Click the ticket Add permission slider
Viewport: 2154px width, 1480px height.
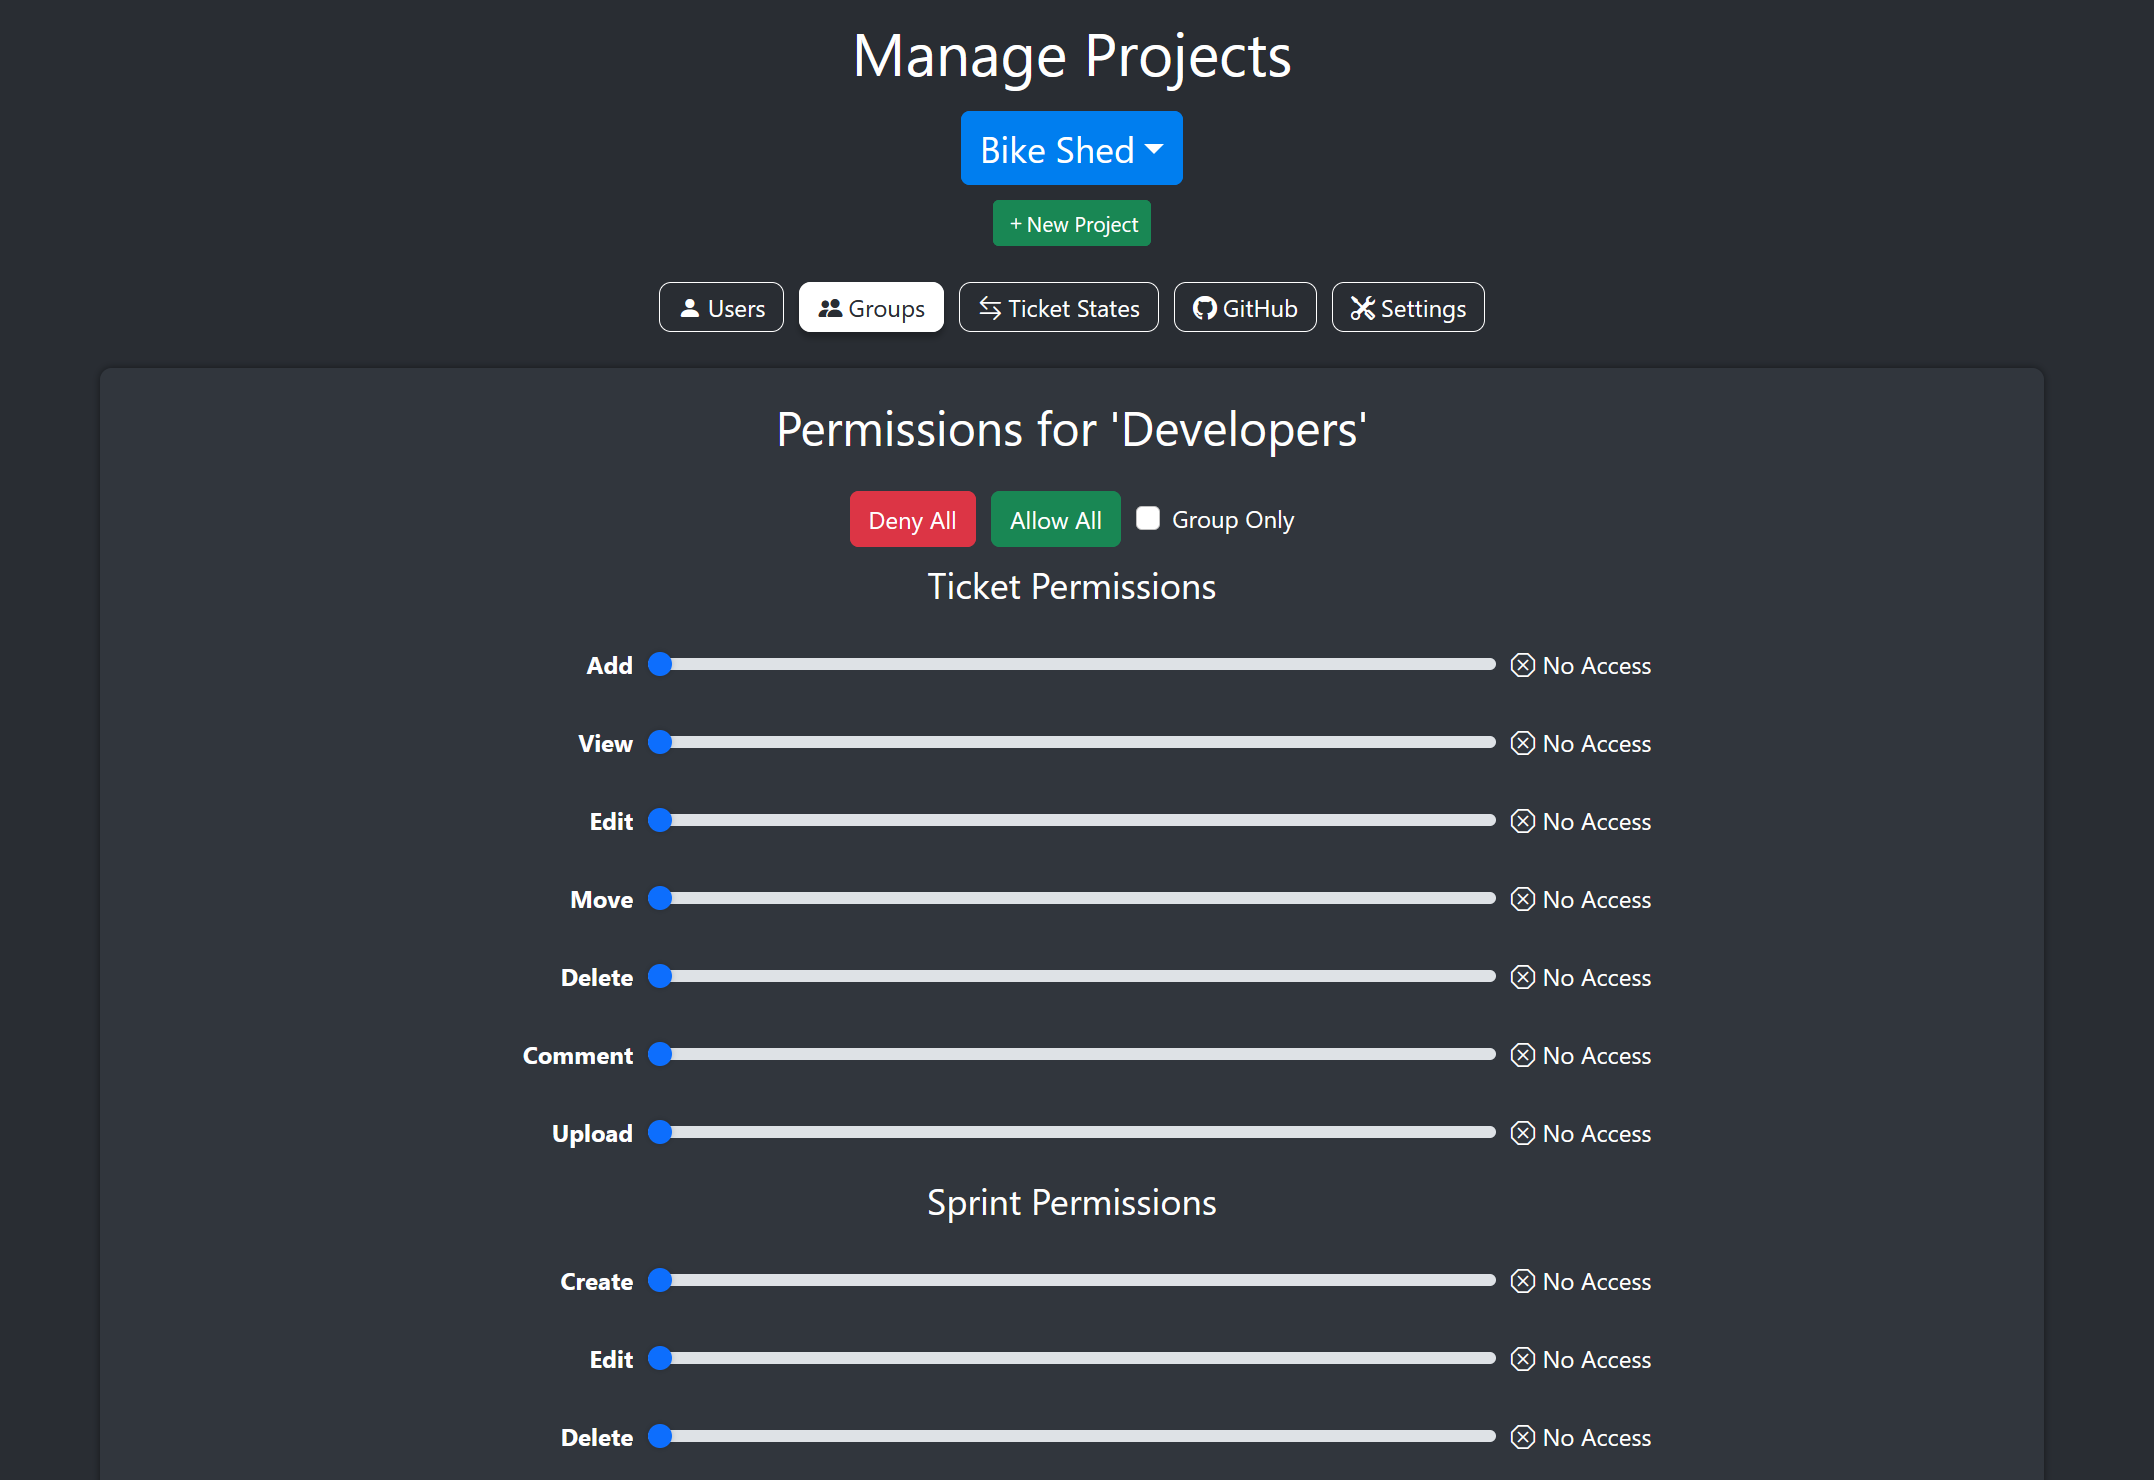click(x=1072, y=665)
